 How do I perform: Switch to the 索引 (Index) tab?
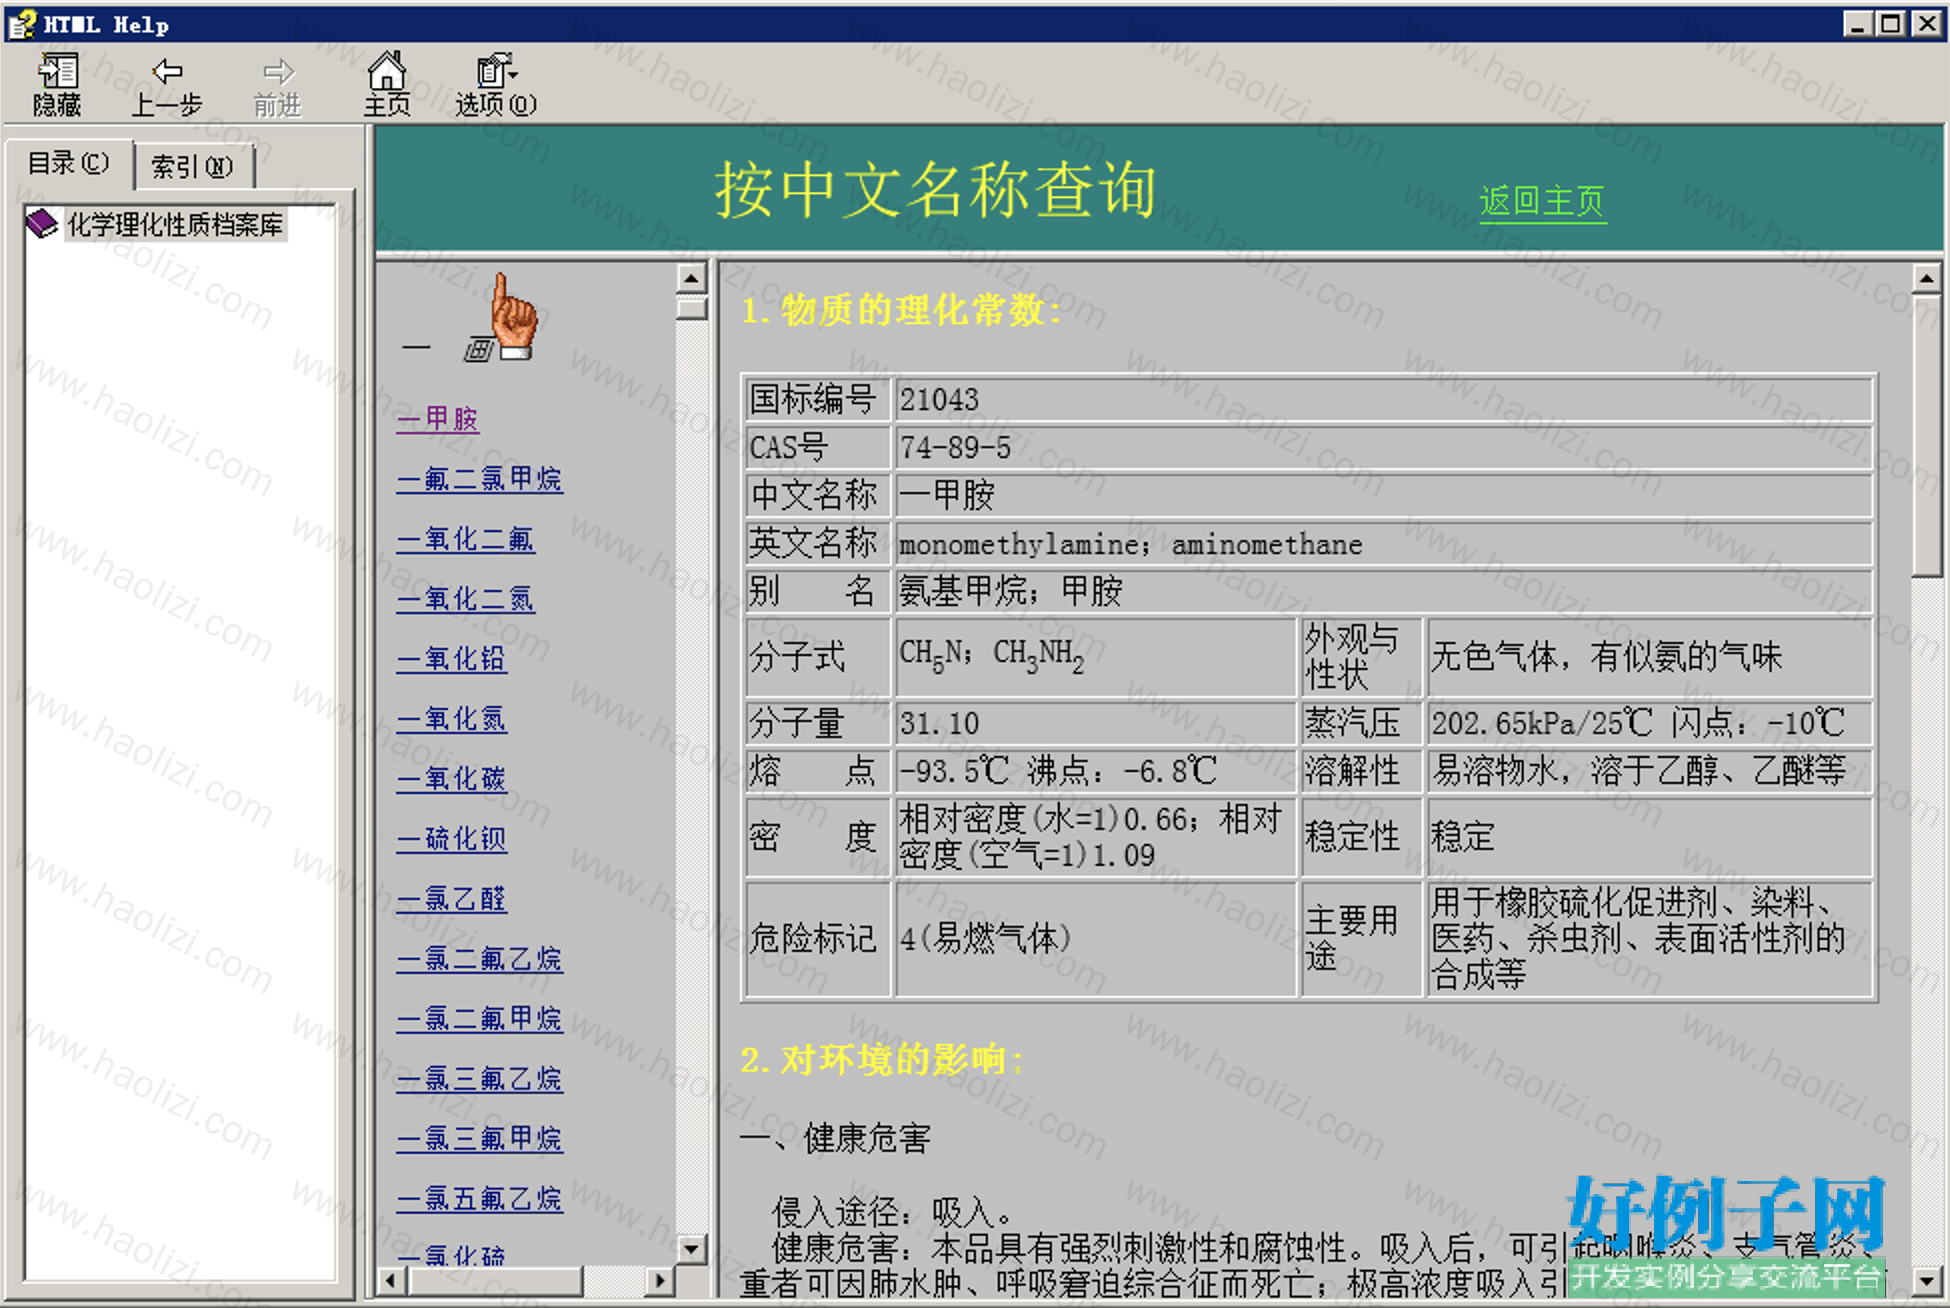pos(192,166)
